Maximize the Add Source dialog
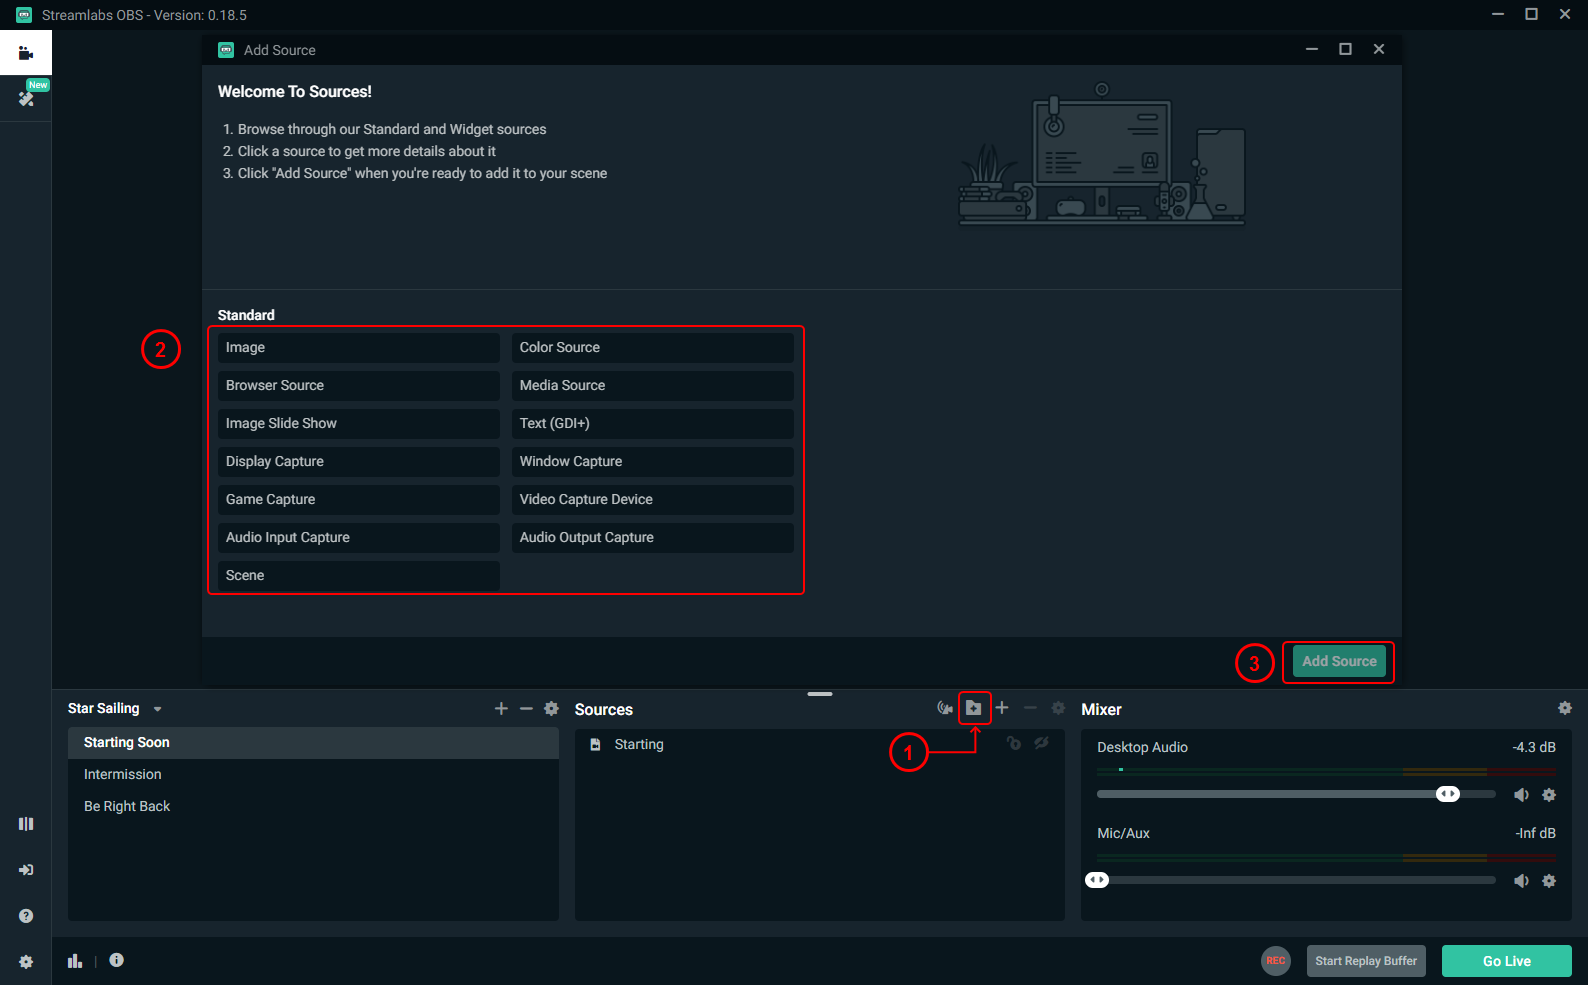 tap(1346, 49)
